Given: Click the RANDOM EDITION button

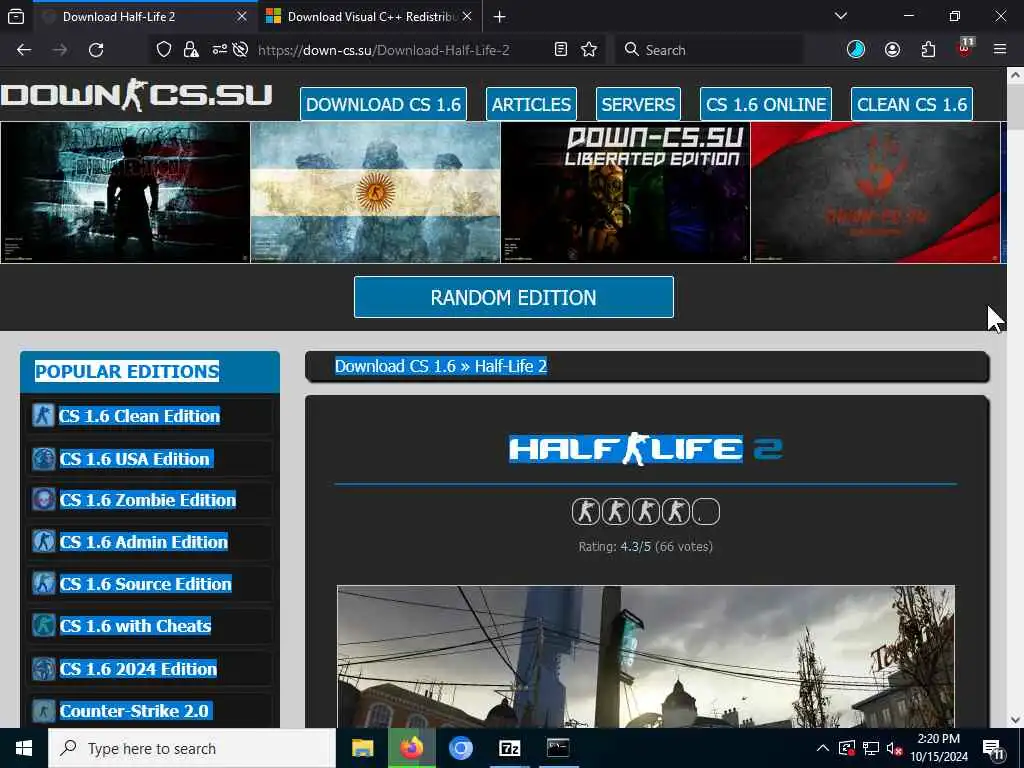Looking at the screenshot, I should coord(514,297).
